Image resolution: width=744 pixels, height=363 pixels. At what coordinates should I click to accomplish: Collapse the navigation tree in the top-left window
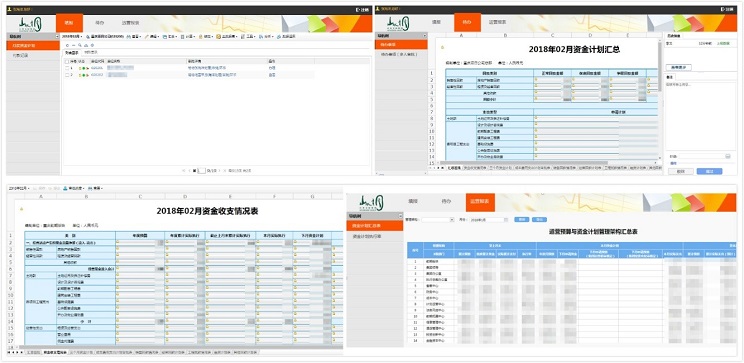click(57, 36)
